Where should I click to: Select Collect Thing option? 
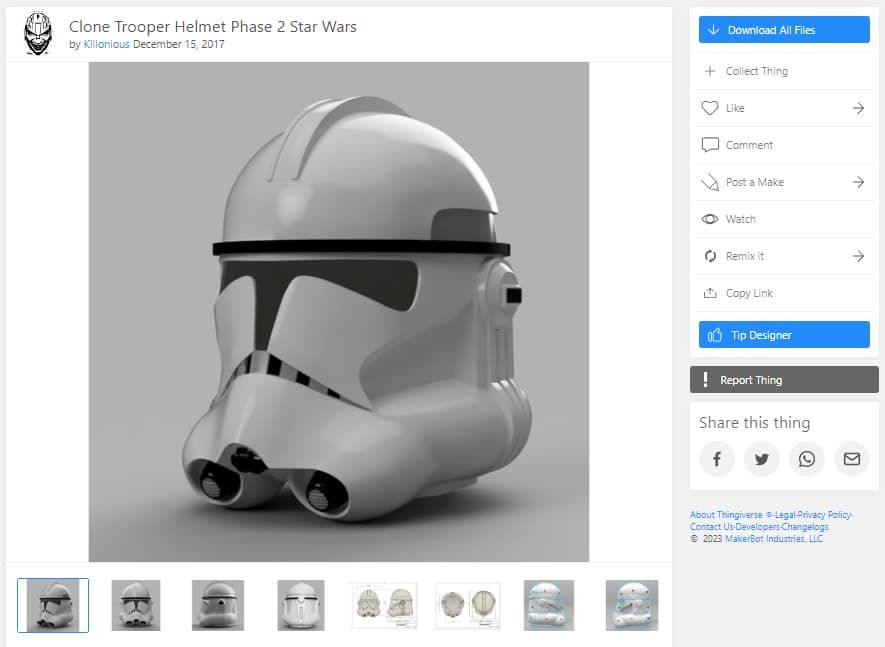(756, 71)
